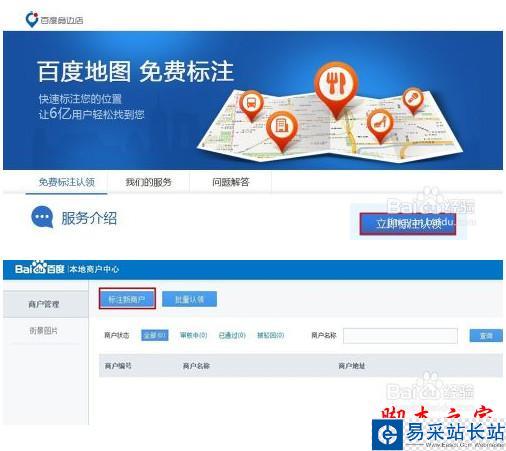Filter merchants by 全部 status
Image resolution: width=506 pixels, height=451 pixels.
155,335
